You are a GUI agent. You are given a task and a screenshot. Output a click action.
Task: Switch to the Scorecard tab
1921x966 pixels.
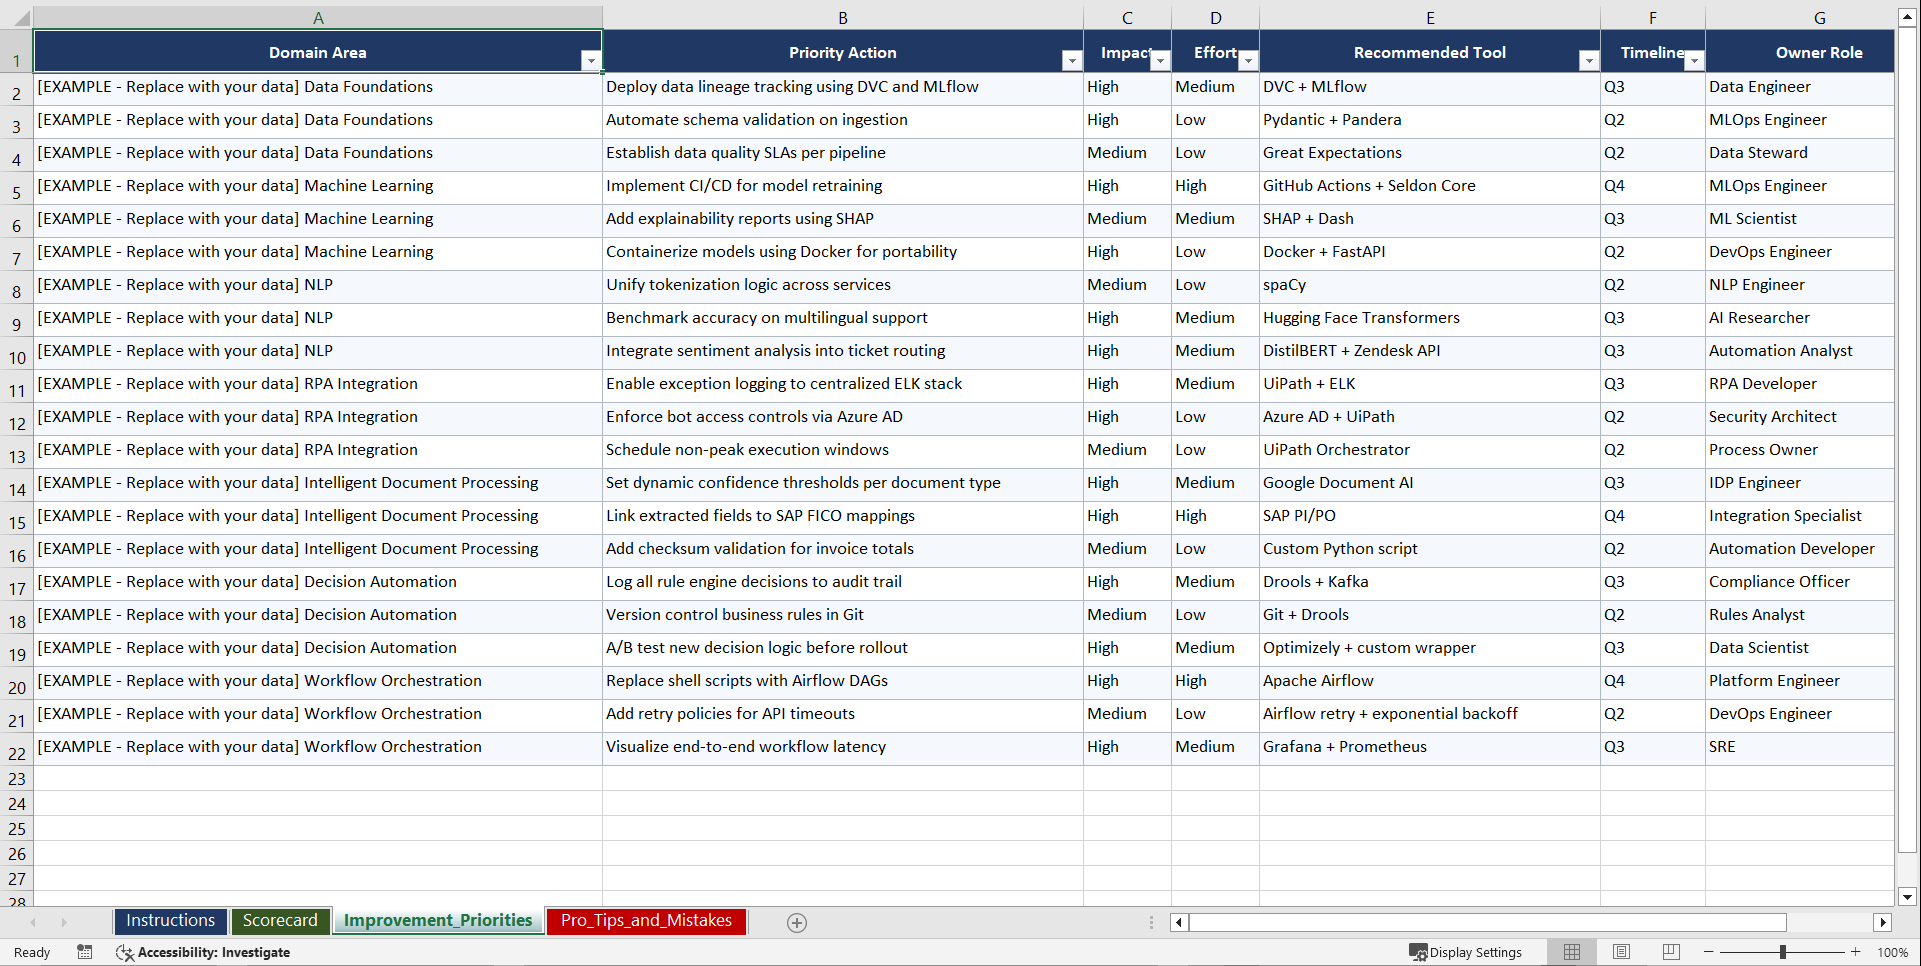[280, 921]
